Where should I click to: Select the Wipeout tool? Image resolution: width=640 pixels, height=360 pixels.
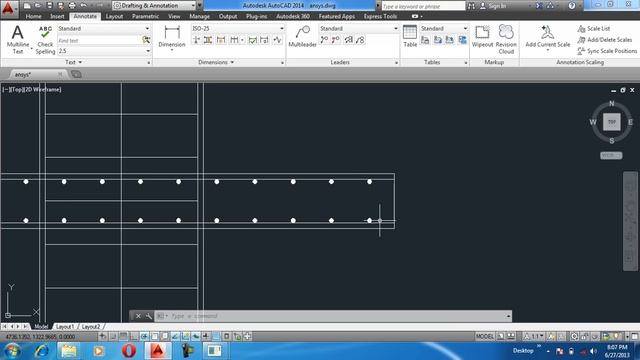point(482,36)
